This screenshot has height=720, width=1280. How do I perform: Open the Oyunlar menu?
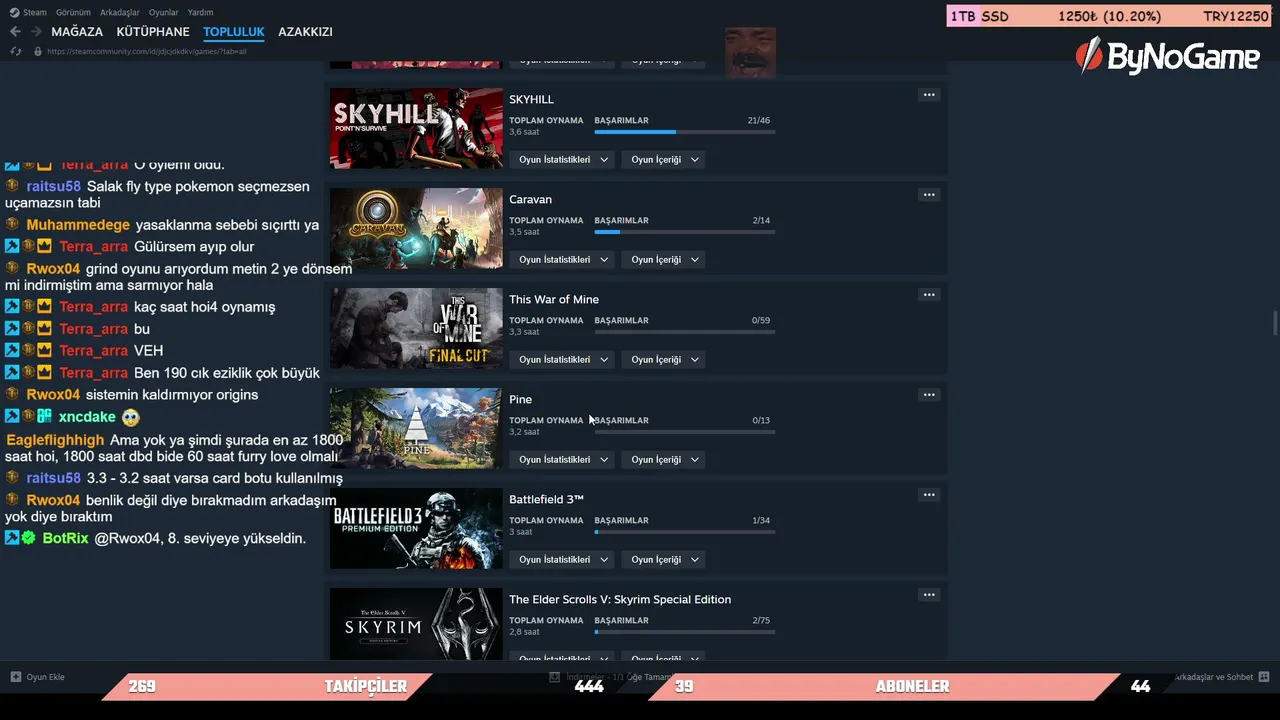(164, 12)
